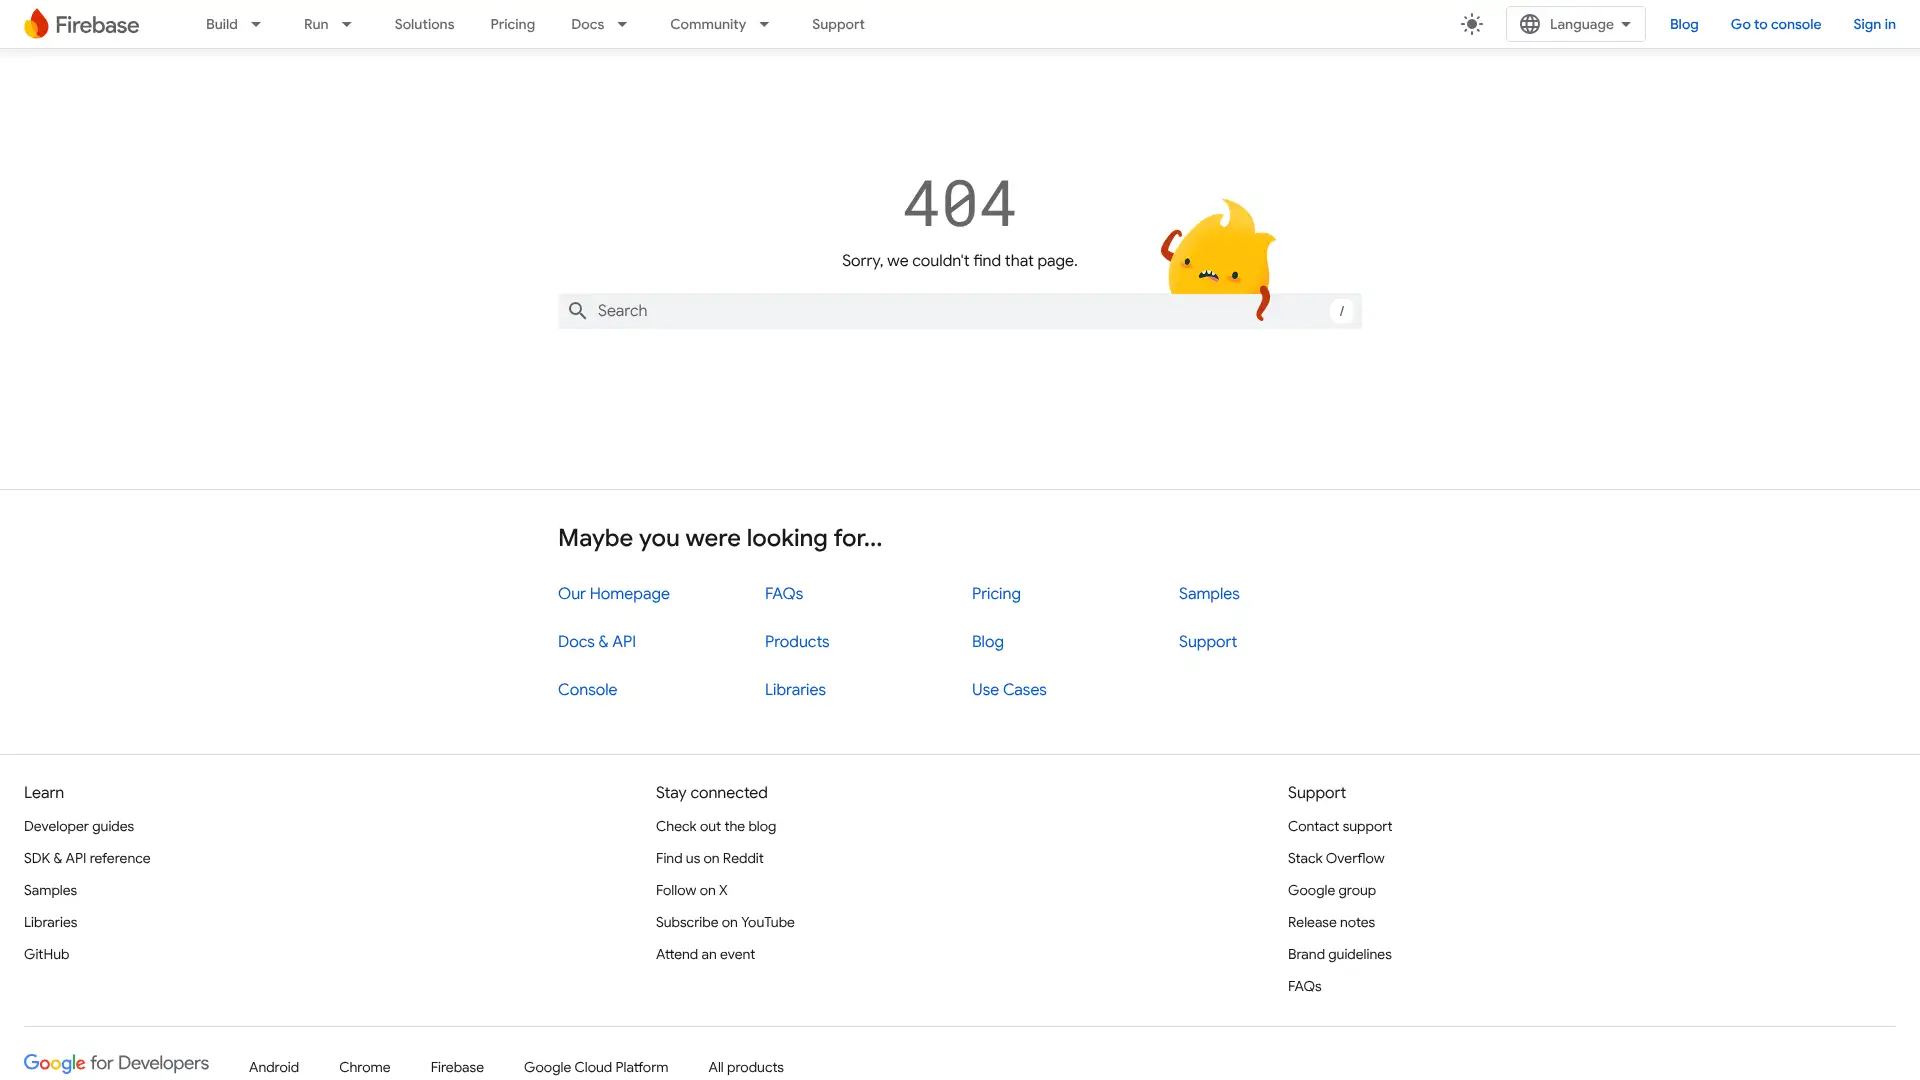Open Blog link under suggestions

[987, 642]
